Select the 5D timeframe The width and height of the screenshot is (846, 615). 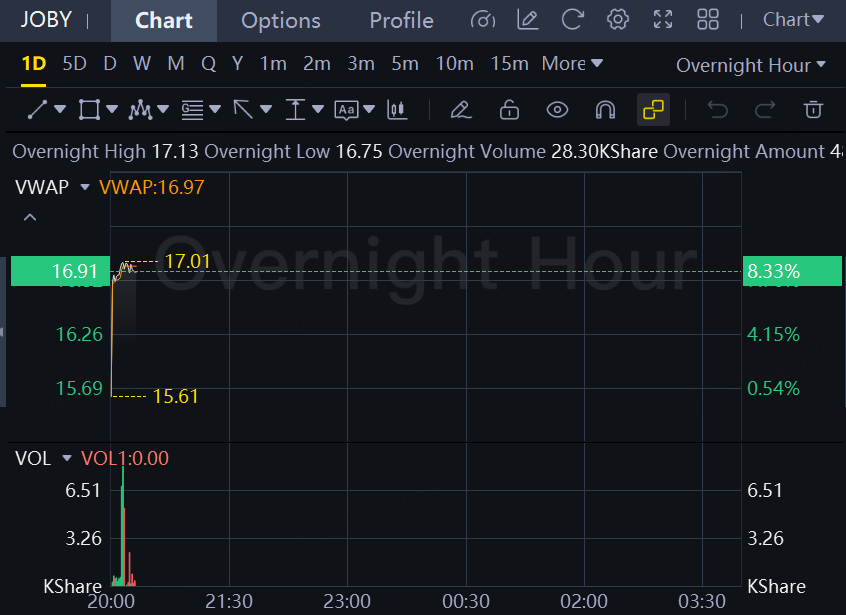point(74,64)
